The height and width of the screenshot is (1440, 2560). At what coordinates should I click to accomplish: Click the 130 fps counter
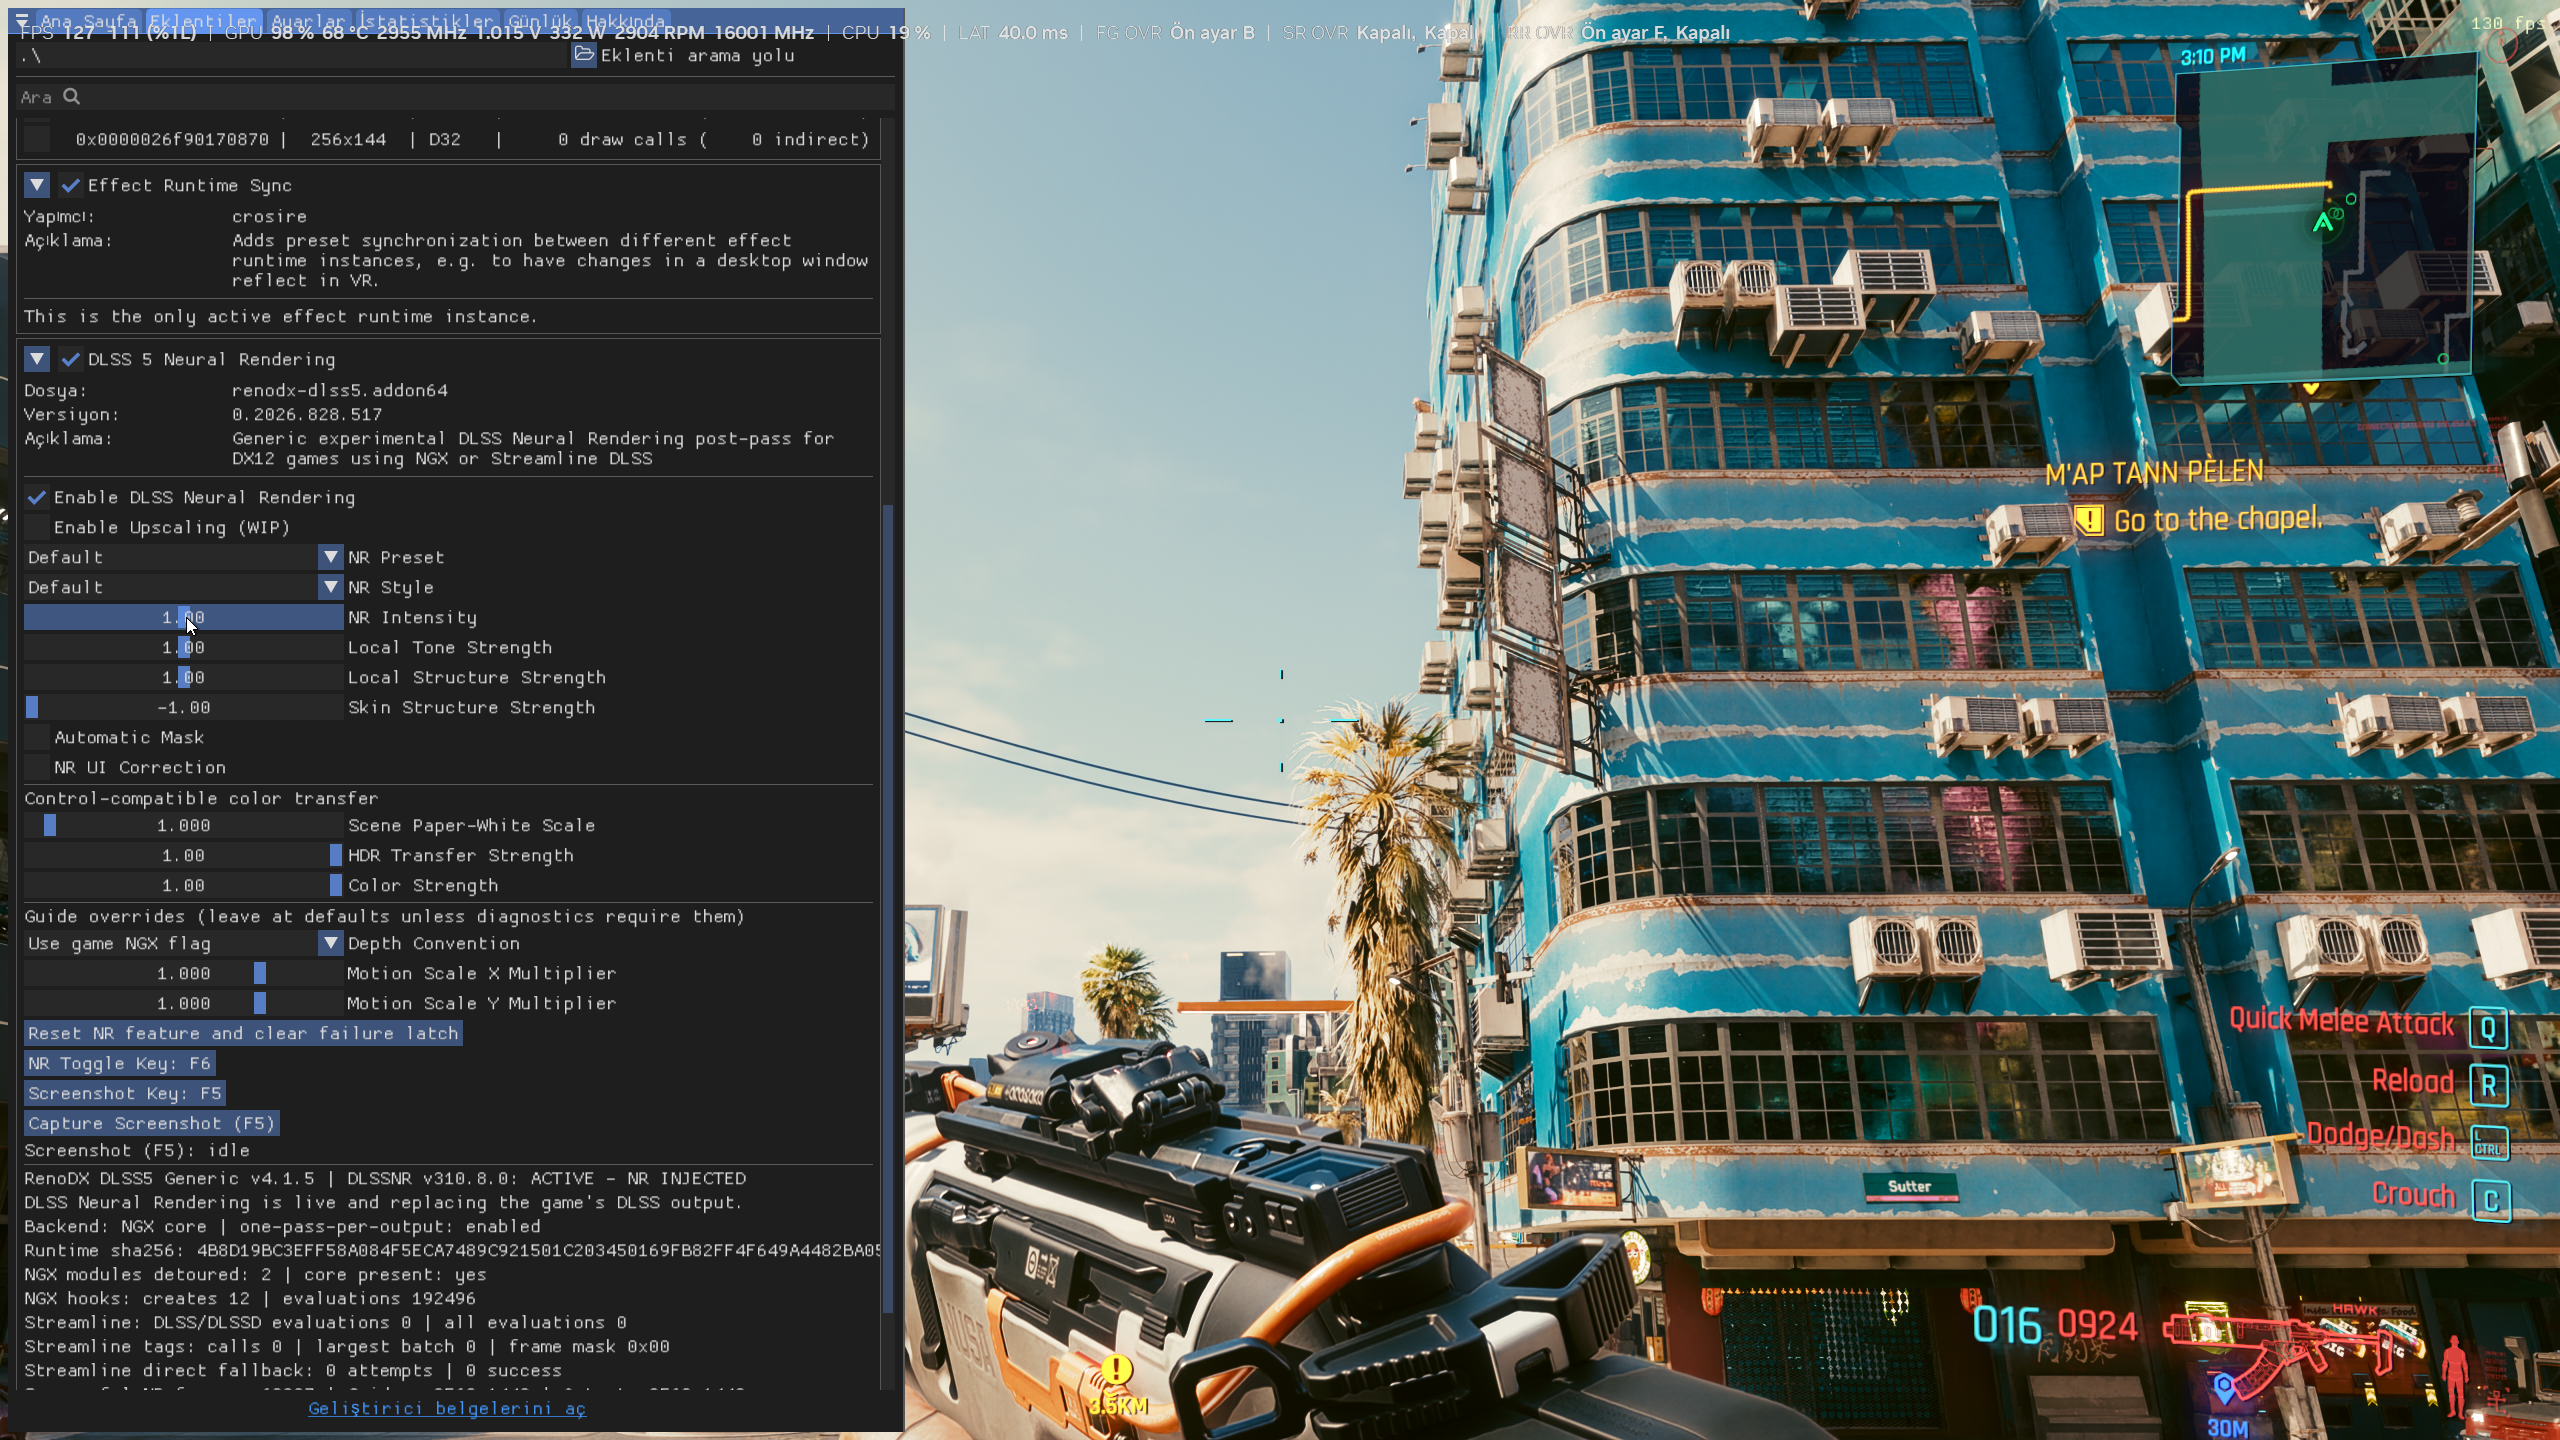(2508, 23)
